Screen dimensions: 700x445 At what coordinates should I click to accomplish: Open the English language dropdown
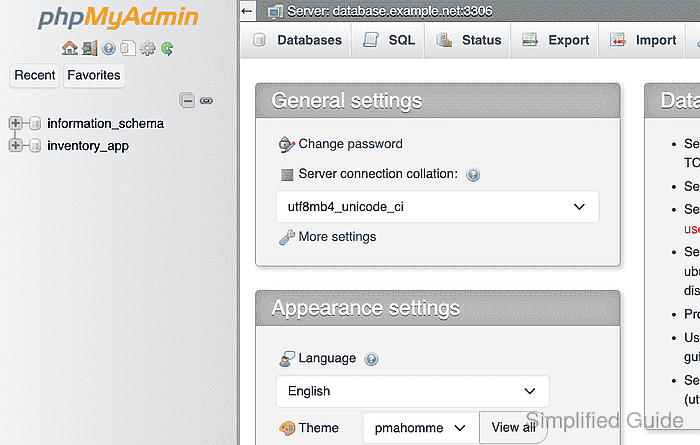412,391
